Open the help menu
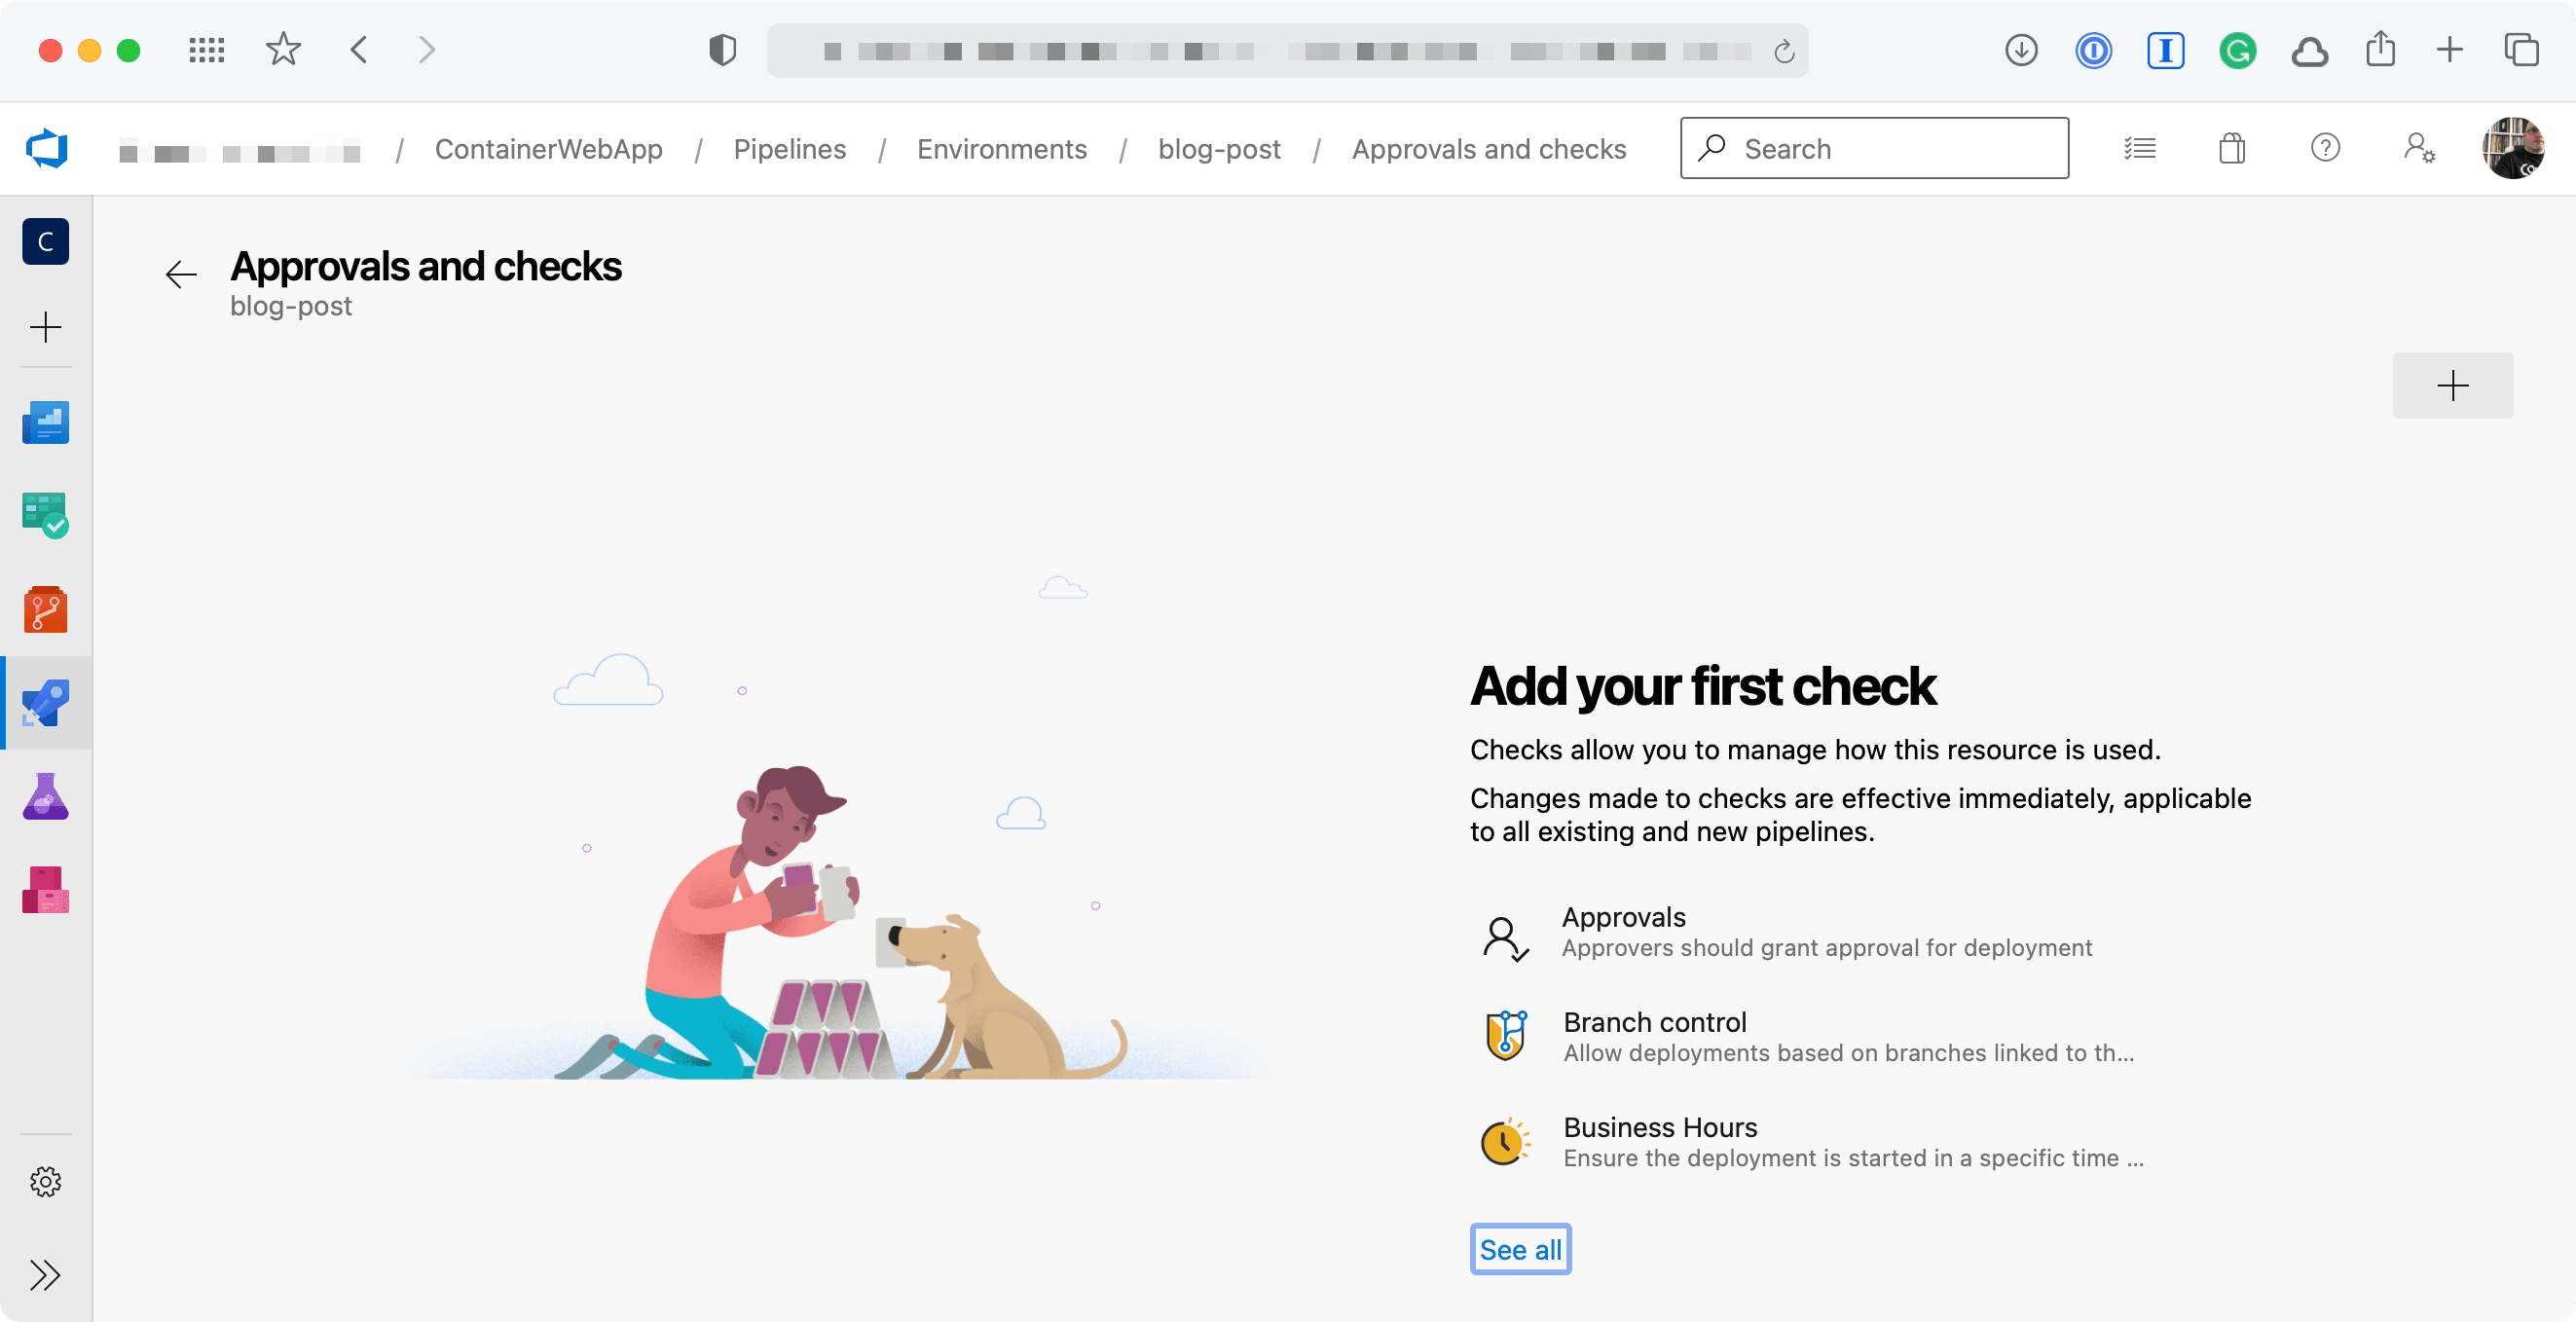The height and width of the screenshot is (1322, 2576). pos(2325,149)
